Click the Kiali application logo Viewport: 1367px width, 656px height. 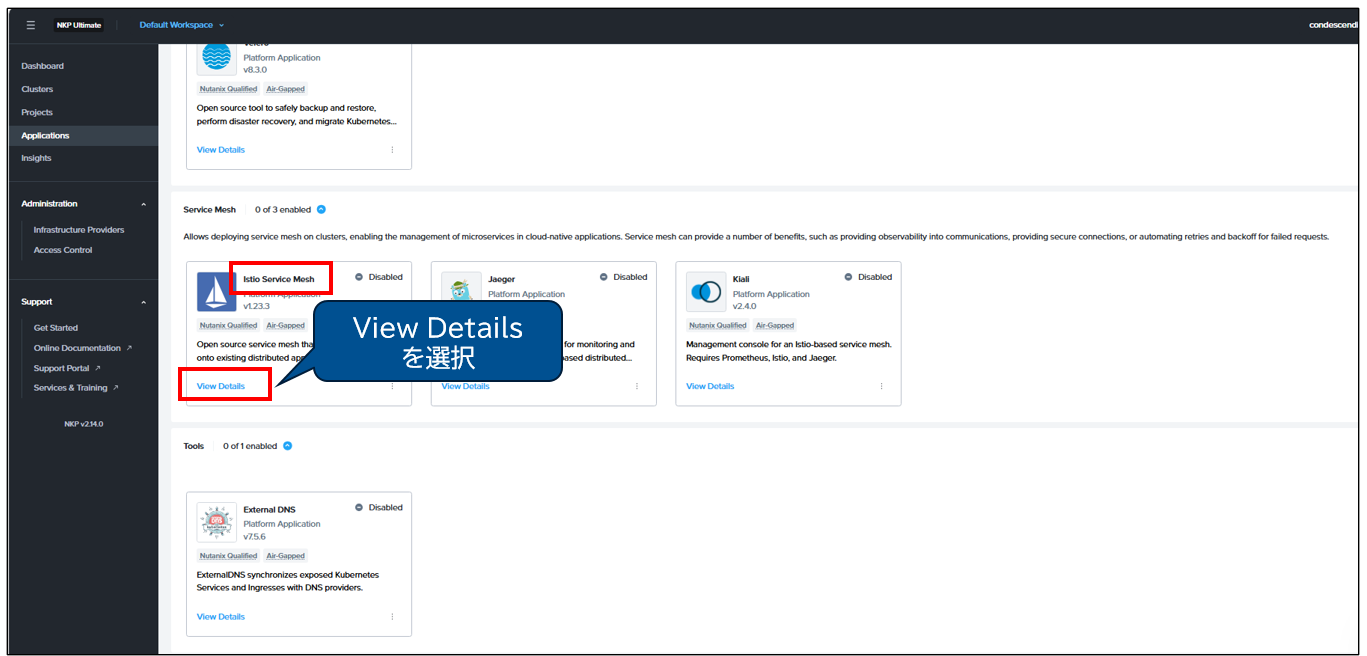[x=706, y=292]
